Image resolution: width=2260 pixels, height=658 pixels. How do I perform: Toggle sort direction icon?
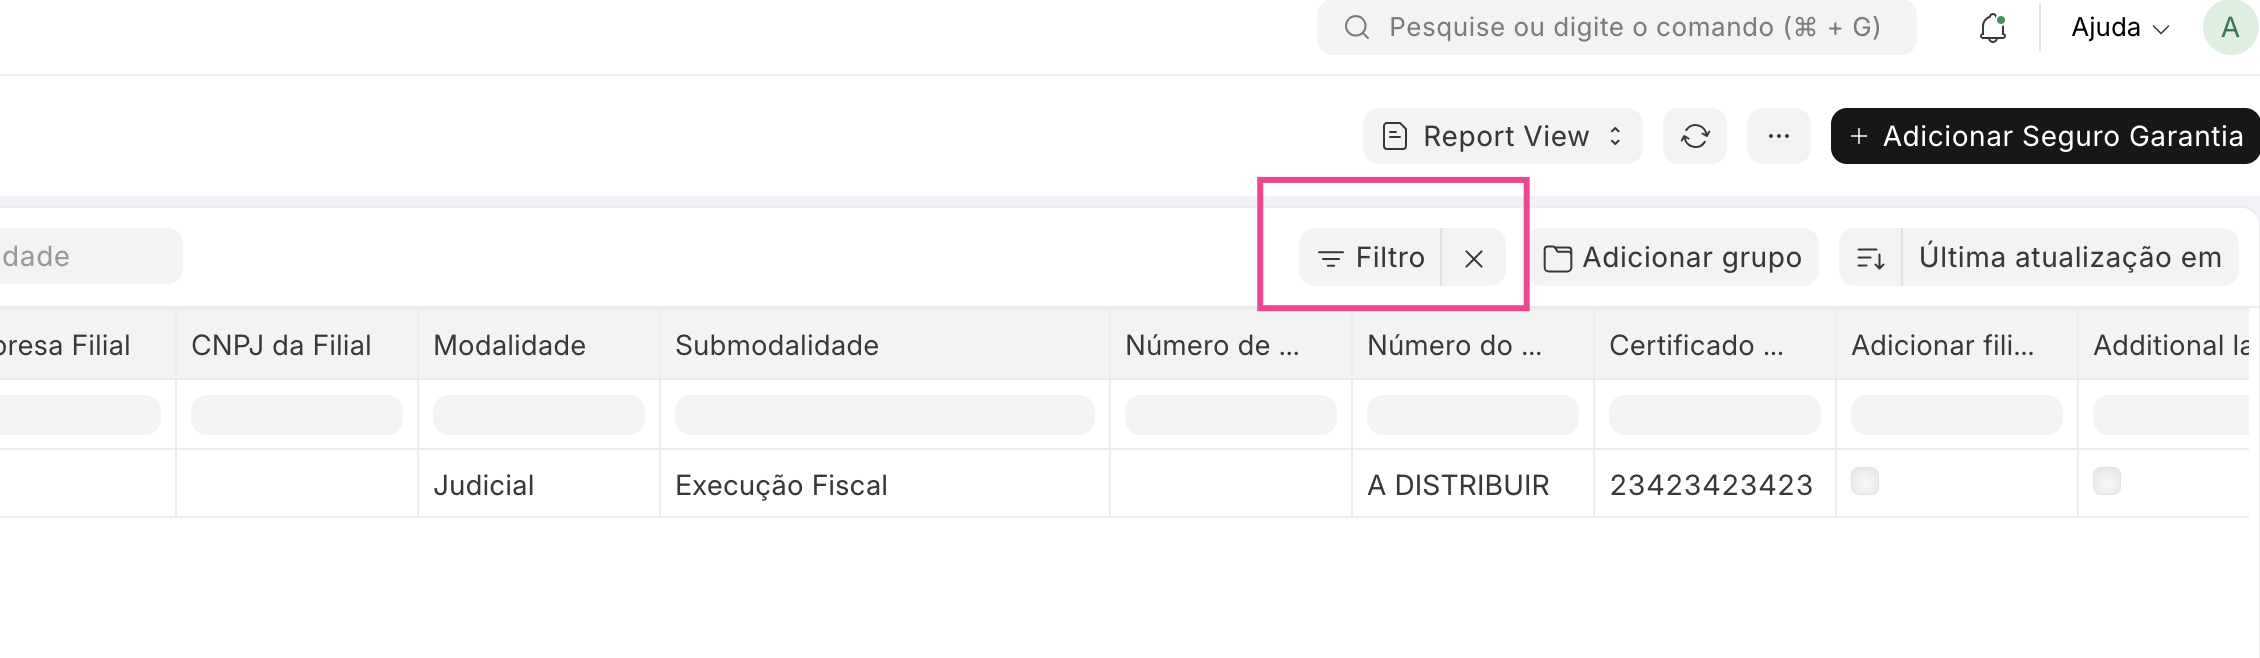pos(1871,258)
